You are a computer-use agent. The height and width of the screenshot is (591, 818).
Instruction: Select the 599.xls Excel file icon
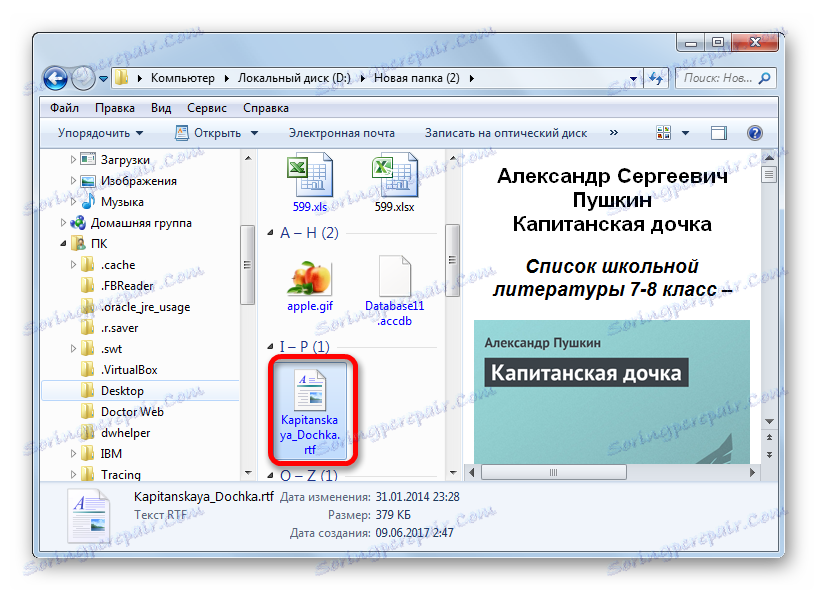[310, 175]
